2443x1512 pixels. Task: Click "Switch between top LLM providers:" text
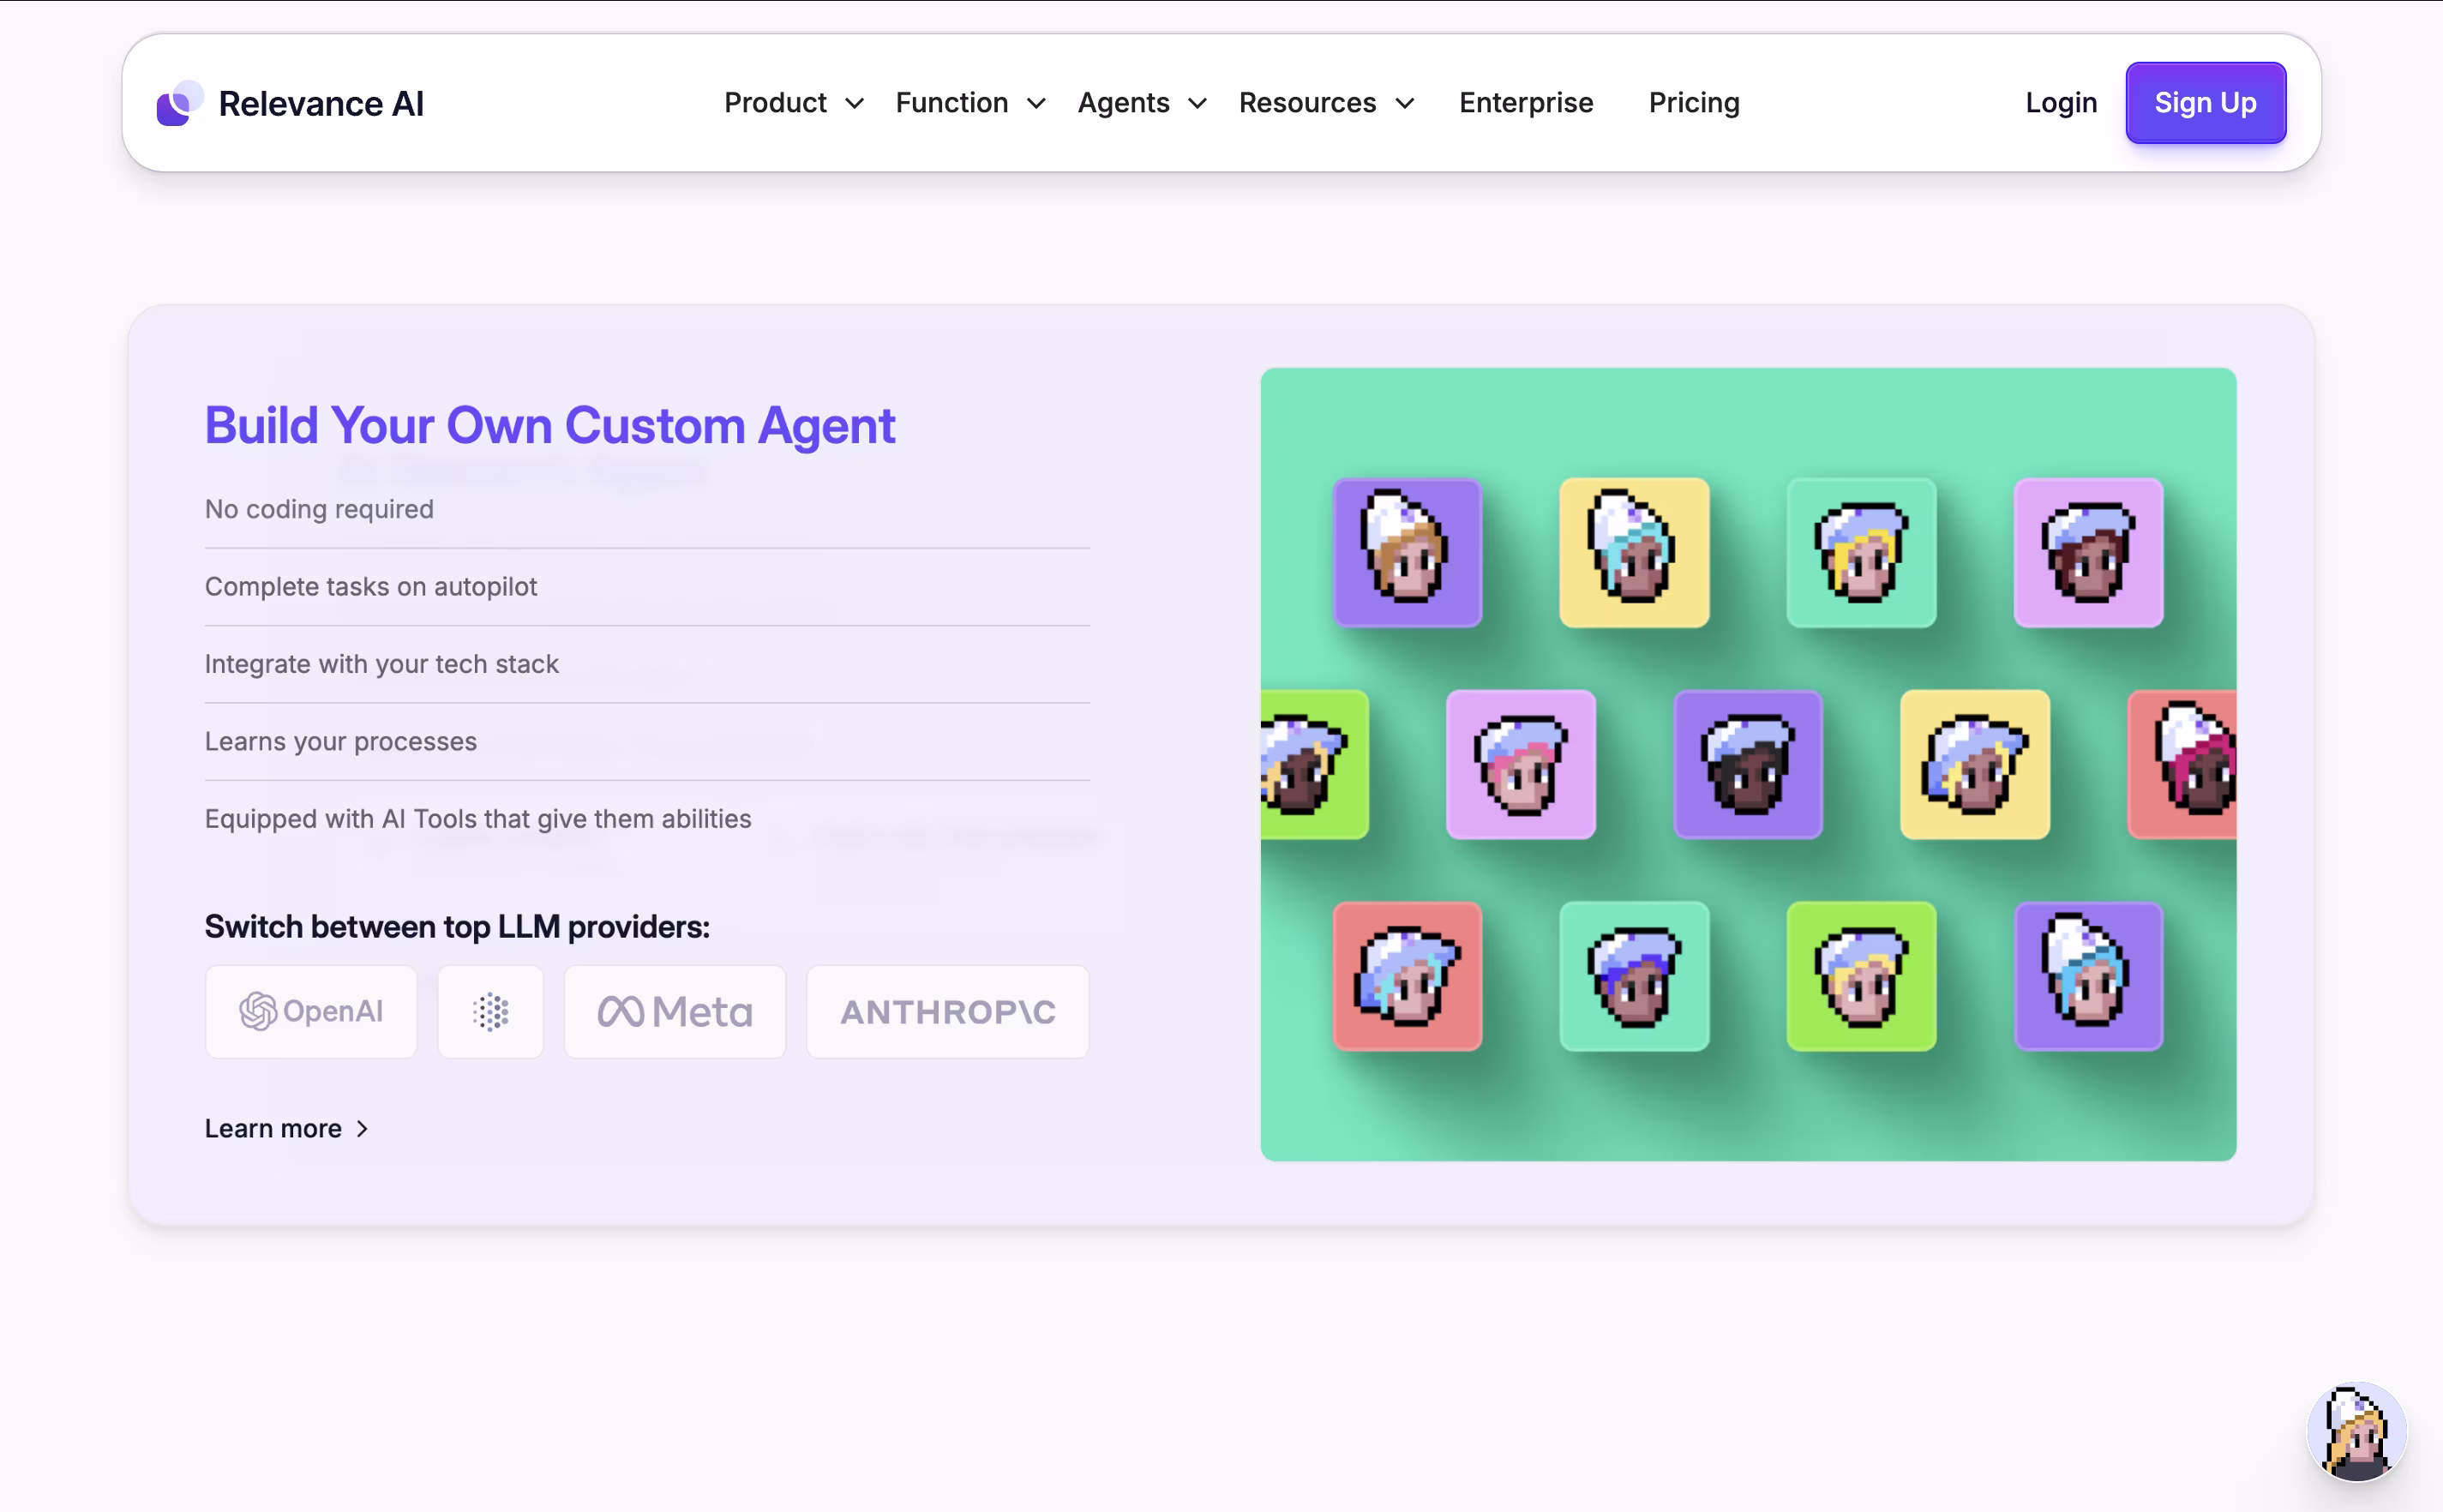pos(457,927)
